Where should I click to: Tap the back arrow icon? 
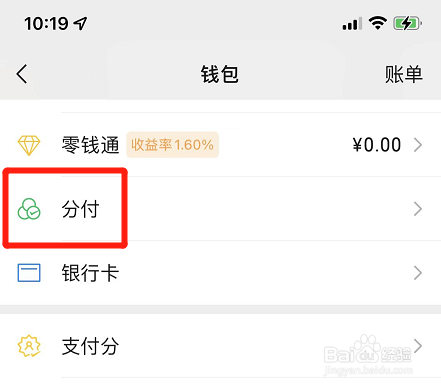pyautogui.click(x=22, y=74)
